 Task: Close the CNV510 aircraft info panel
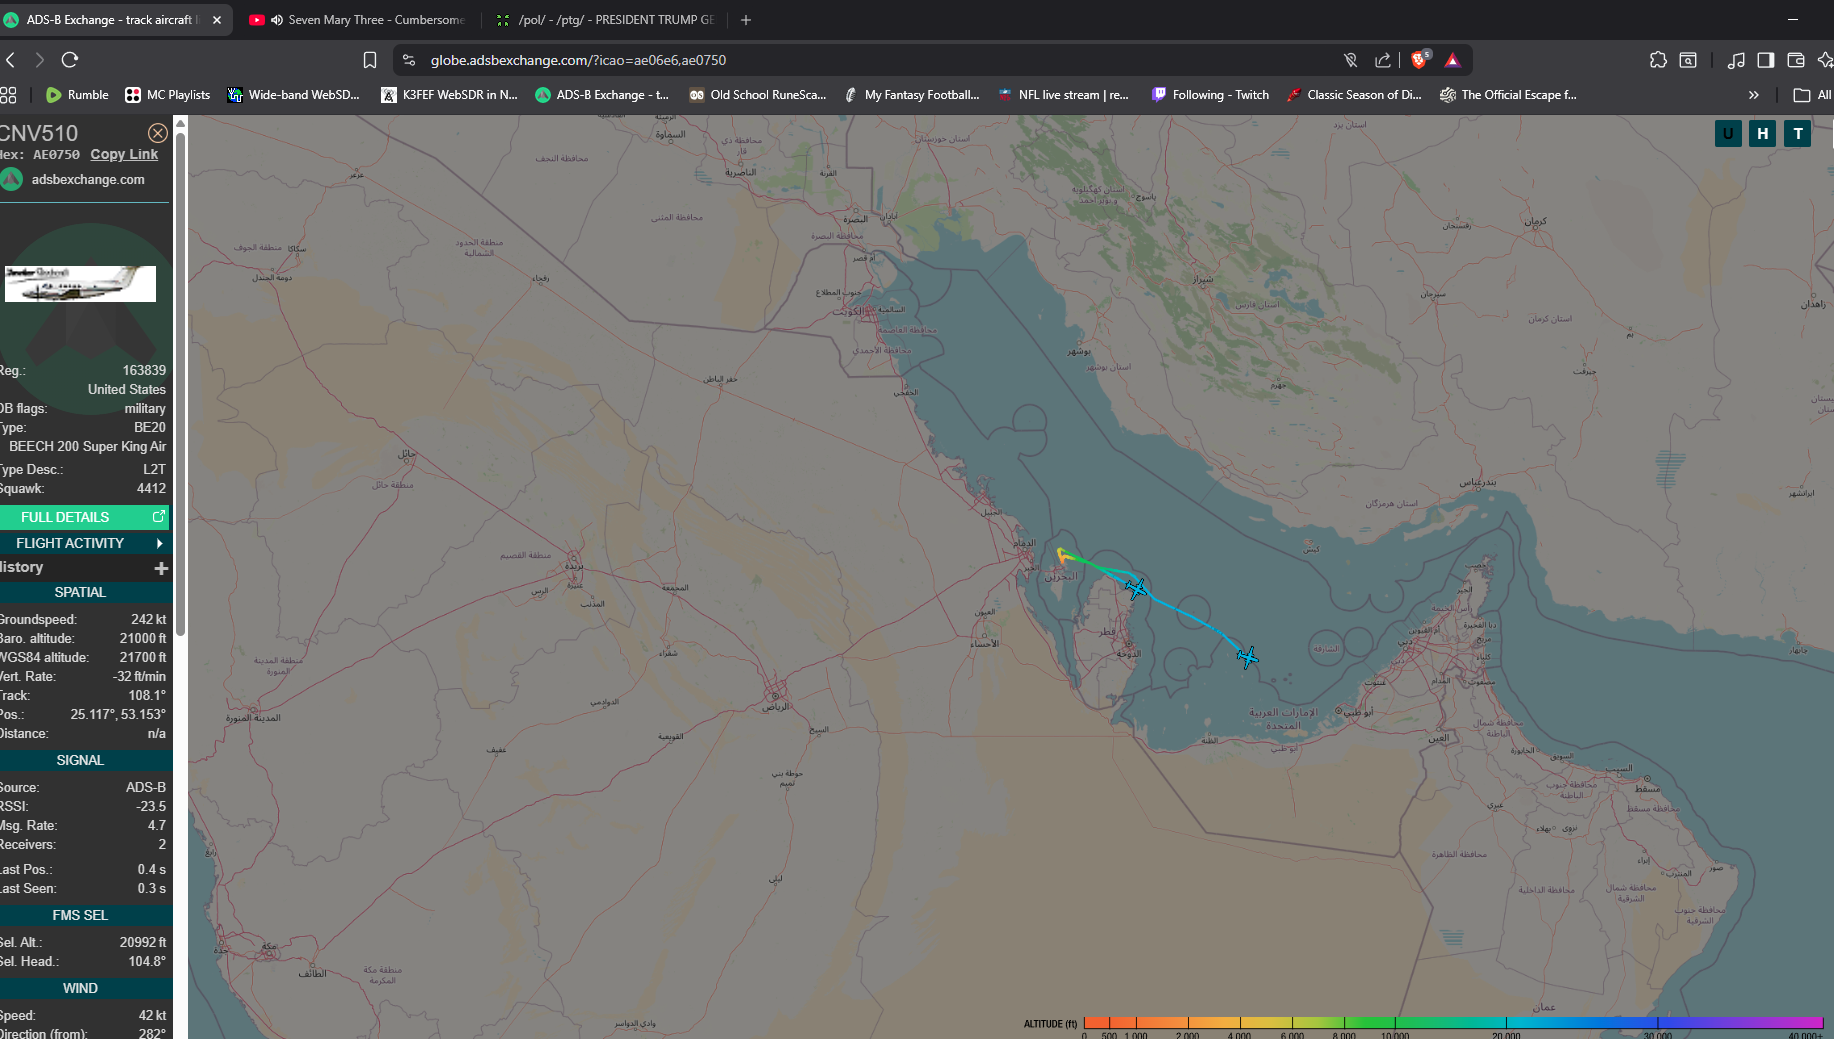(157, 133)
